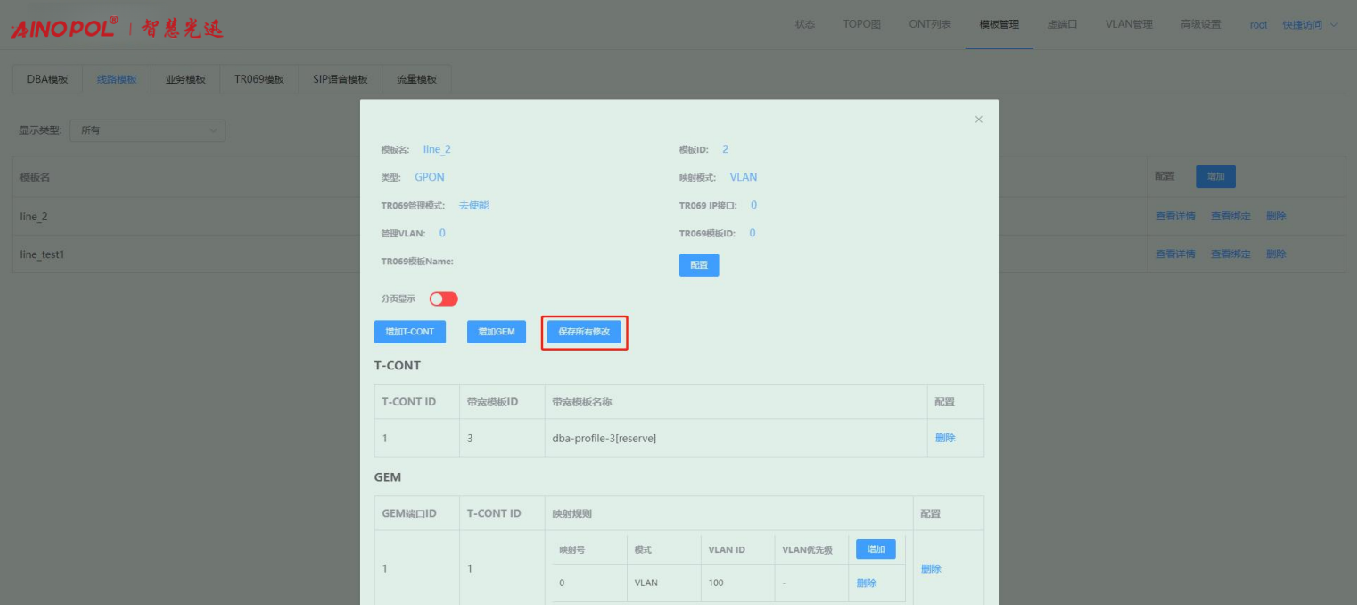
Task: Expand the 快捷访问 menu
Action: (1309, 25)
